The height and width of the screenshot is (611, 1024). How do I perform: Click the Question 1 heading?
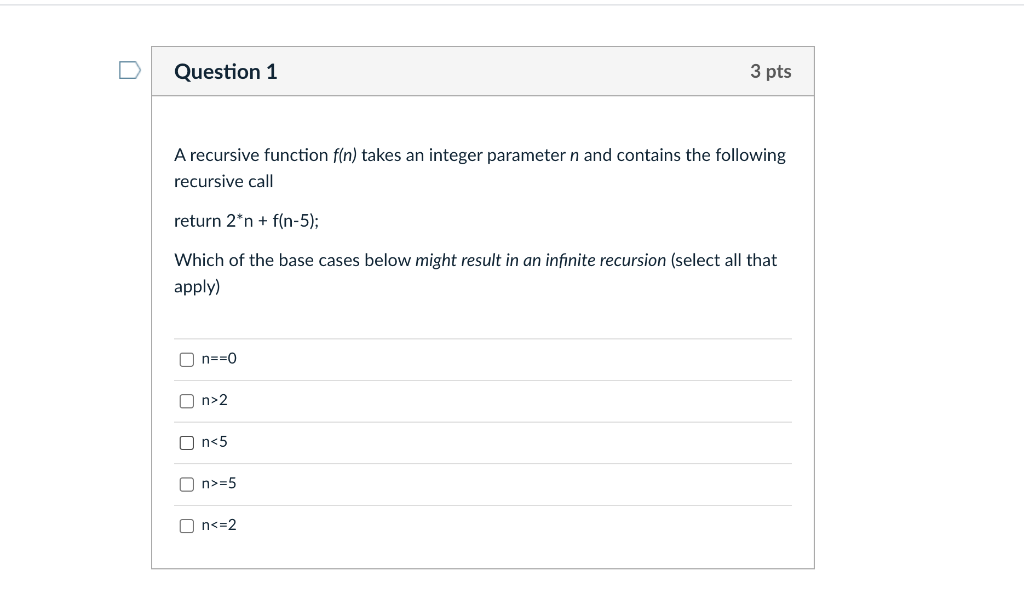click(x=226, y=71)
